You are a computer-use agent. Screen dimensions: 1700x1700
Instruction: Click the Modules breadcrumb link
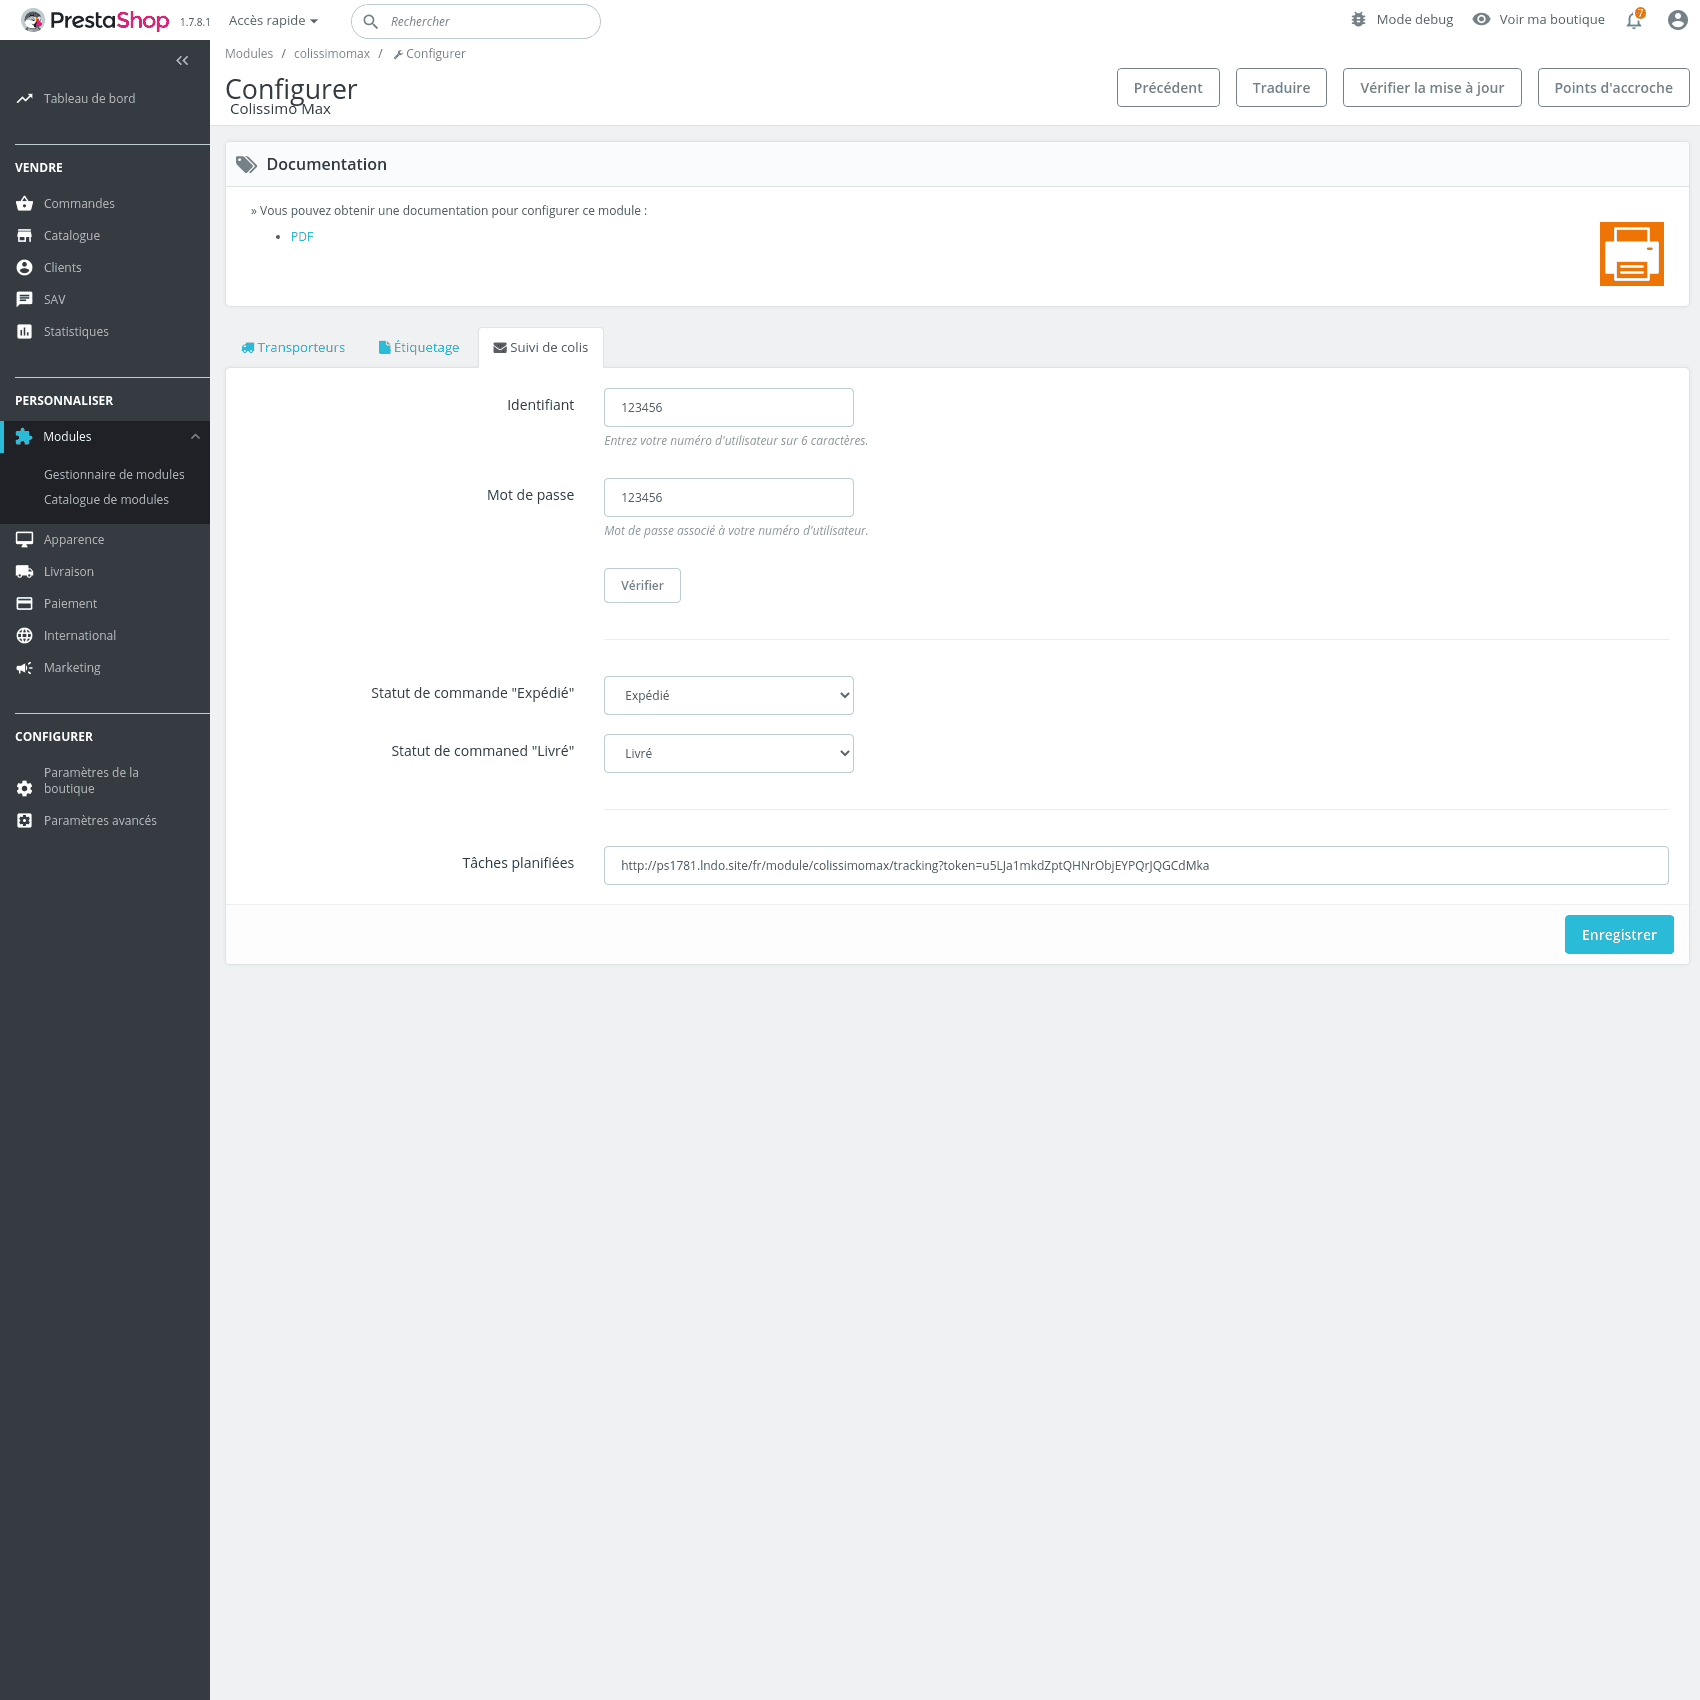pyautogui.click(x=249, y=53)
